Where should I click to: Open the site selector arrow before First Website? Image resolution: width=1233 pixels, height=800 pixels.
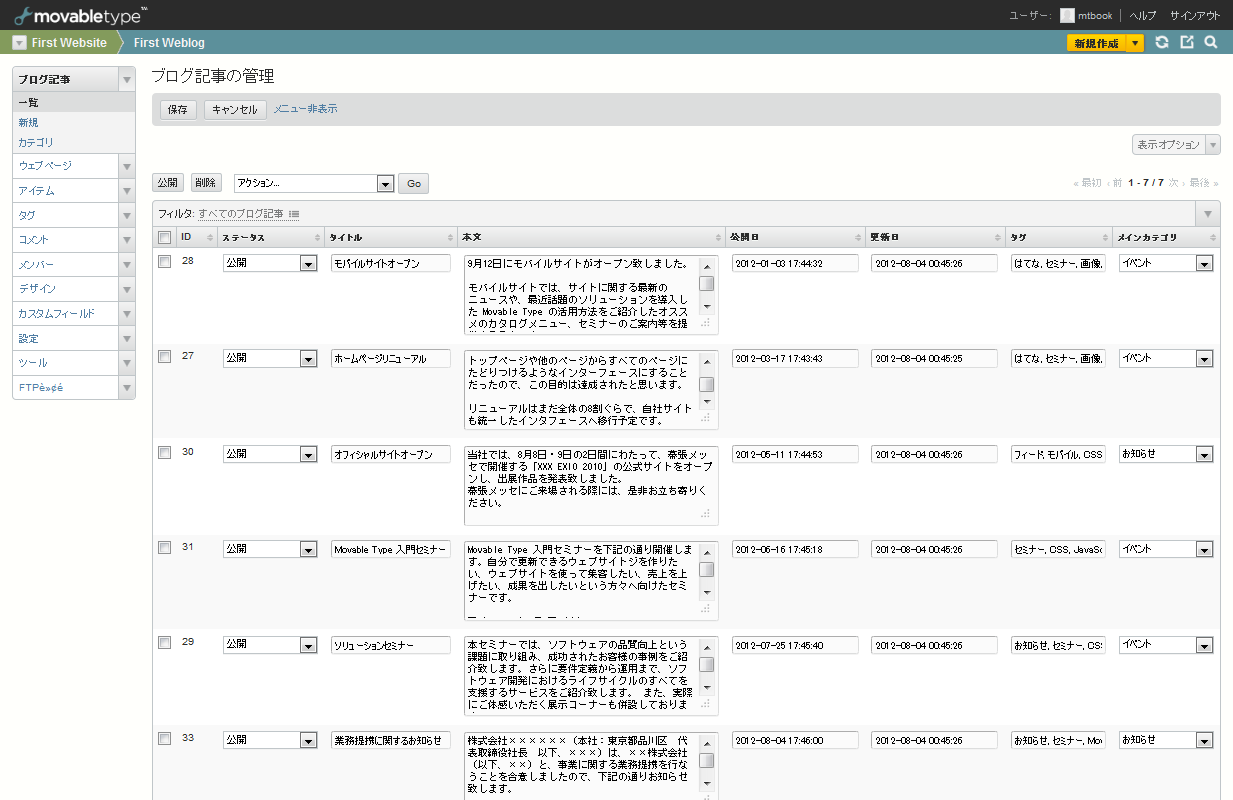19,43
